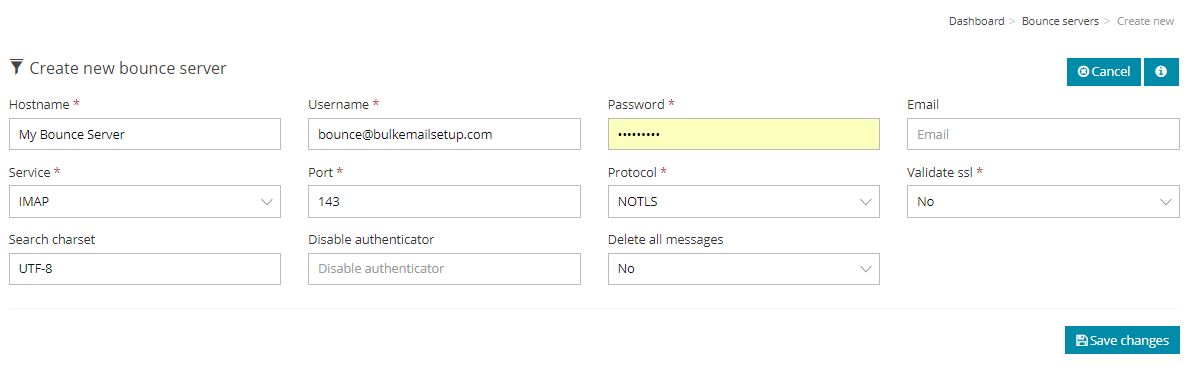This screenshot has width=1191, height=381.
Task: Go to Dashboard breadcrumb link
Action: pyautogui.click(x=976, y=21)
